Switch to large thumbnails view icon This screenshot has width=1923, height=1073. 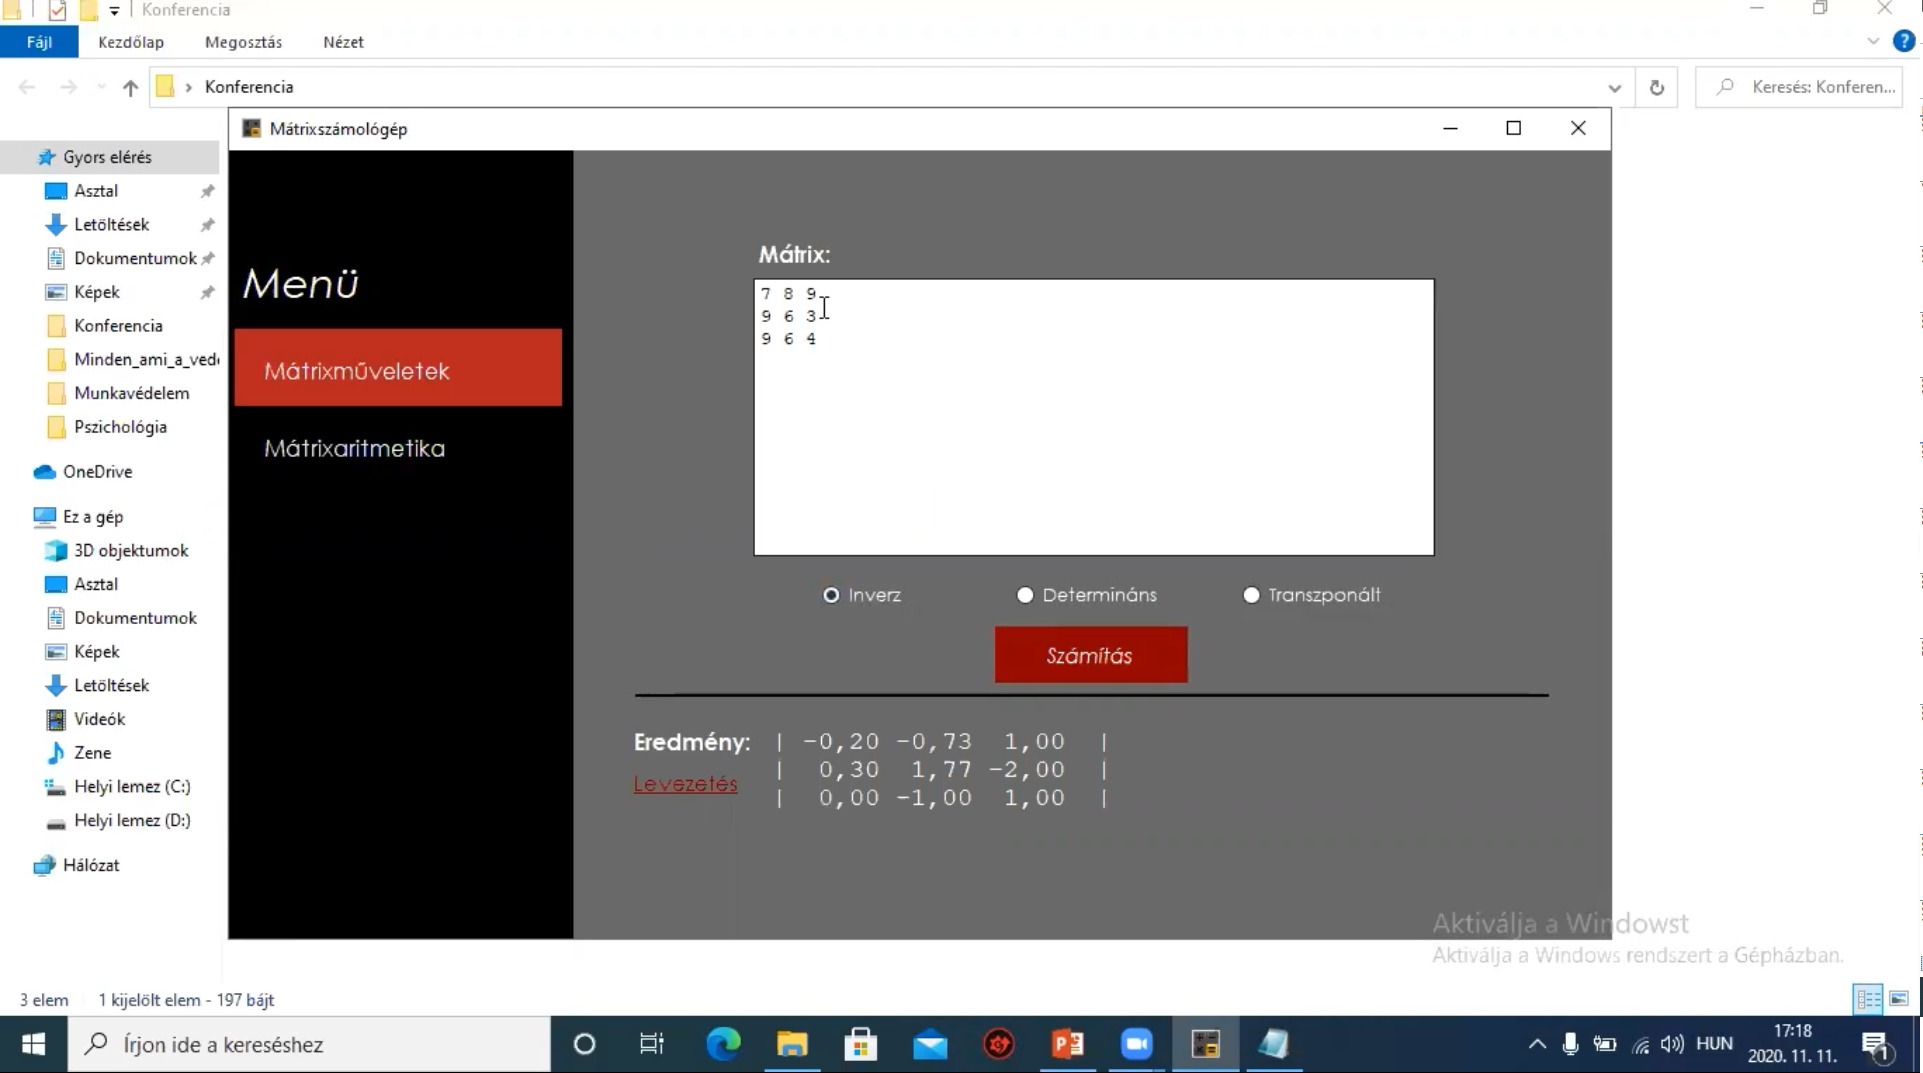[x=1899, y=999]
